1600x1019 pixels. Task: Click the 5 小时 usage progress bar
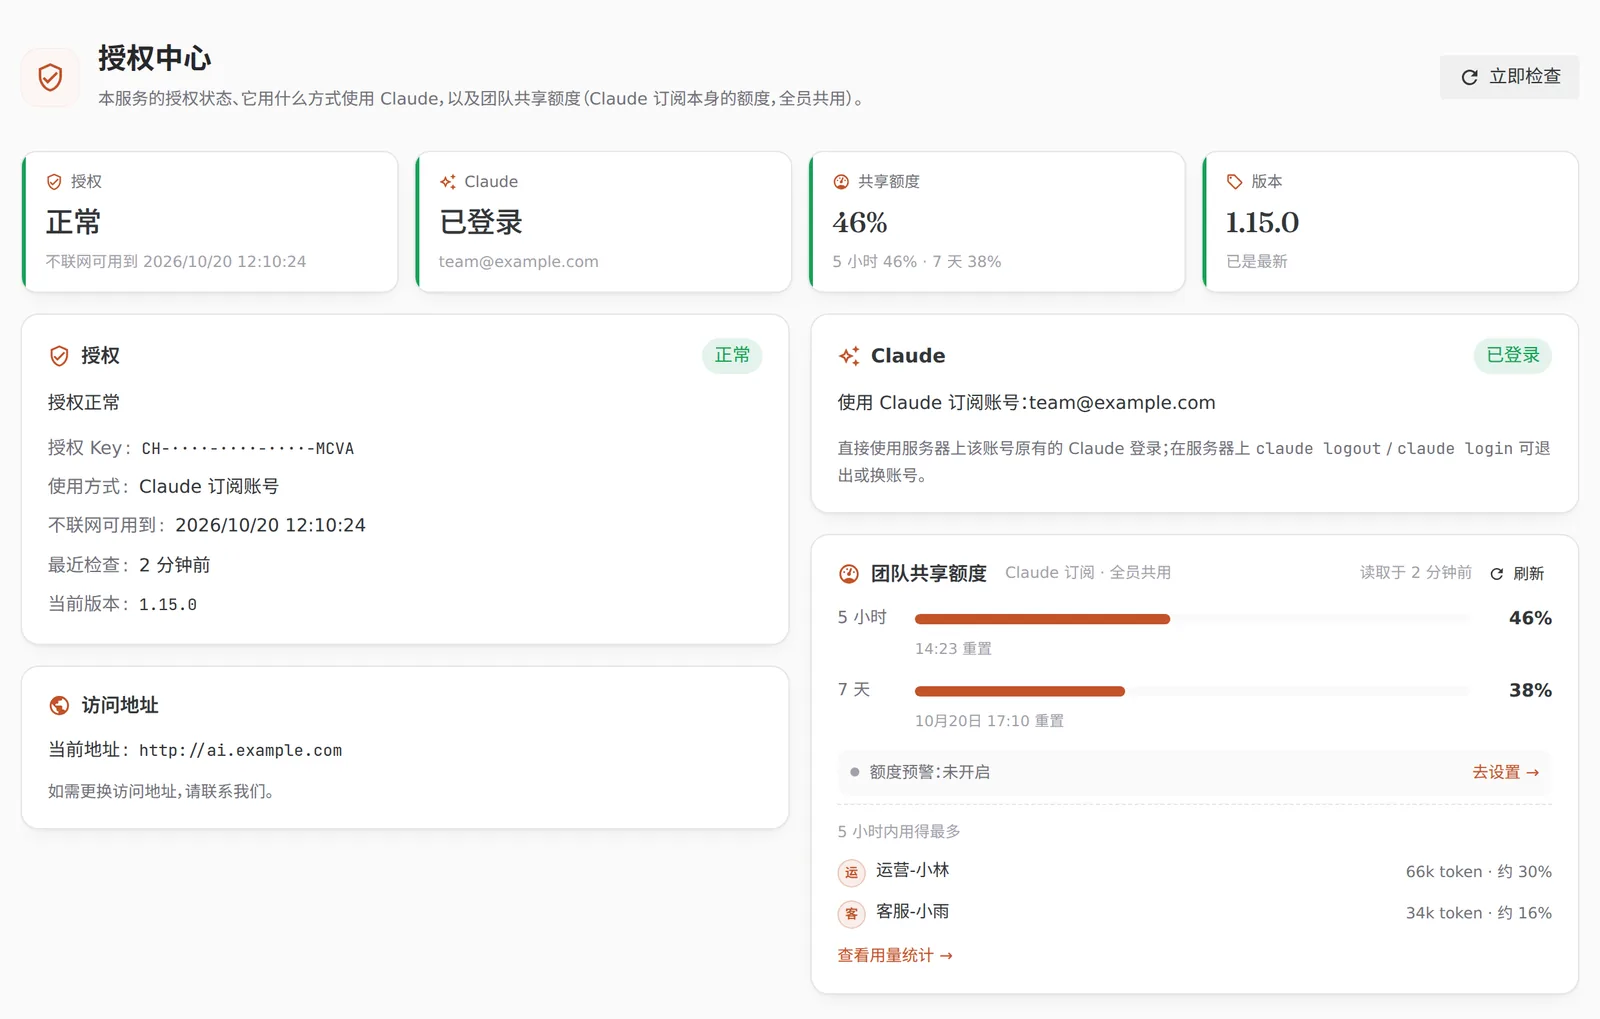click(x=1192, y=619)
